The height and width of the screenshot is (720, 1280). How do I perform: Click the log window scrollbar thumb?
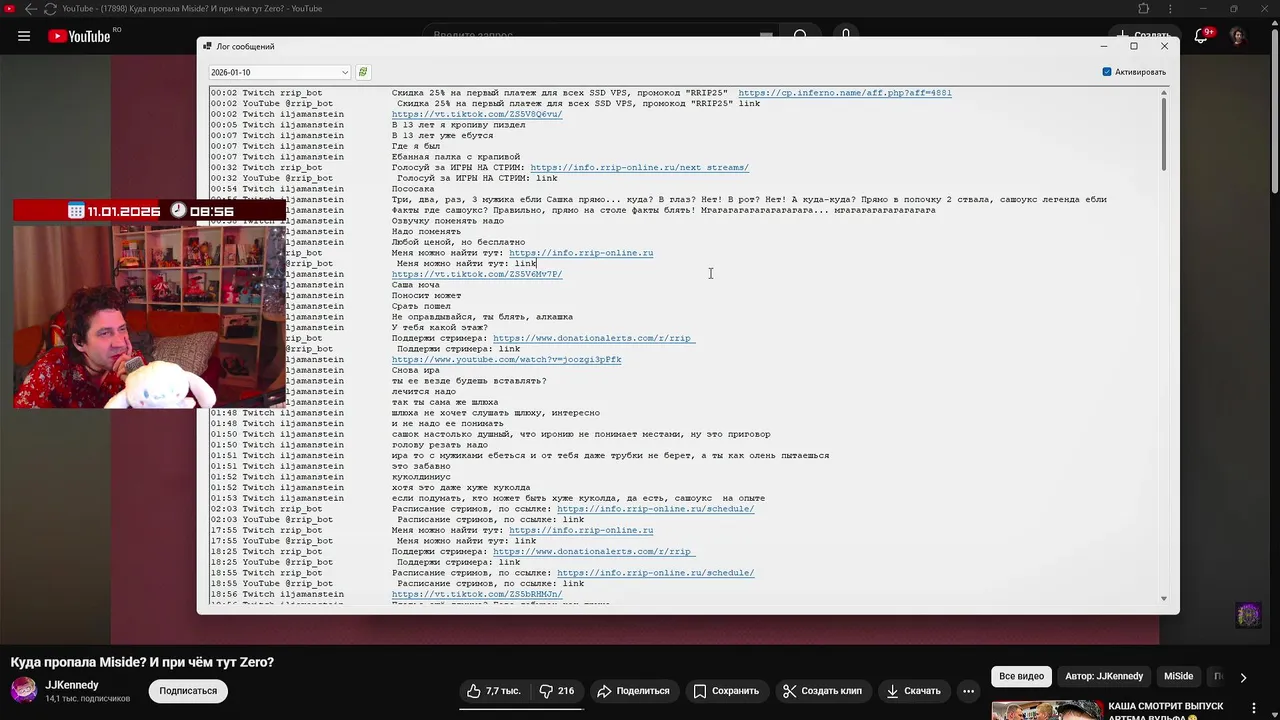(1163, 133)
